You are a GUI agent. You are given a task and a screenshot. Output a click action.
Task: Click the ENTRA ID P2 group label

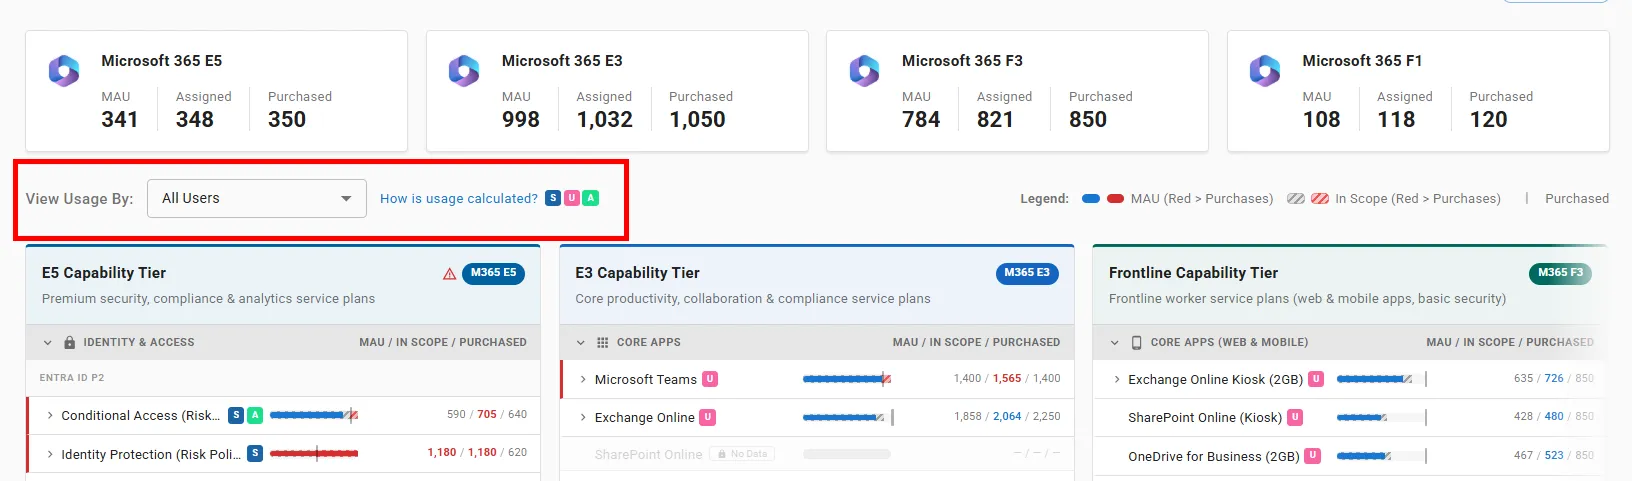[x=72, y=378]
